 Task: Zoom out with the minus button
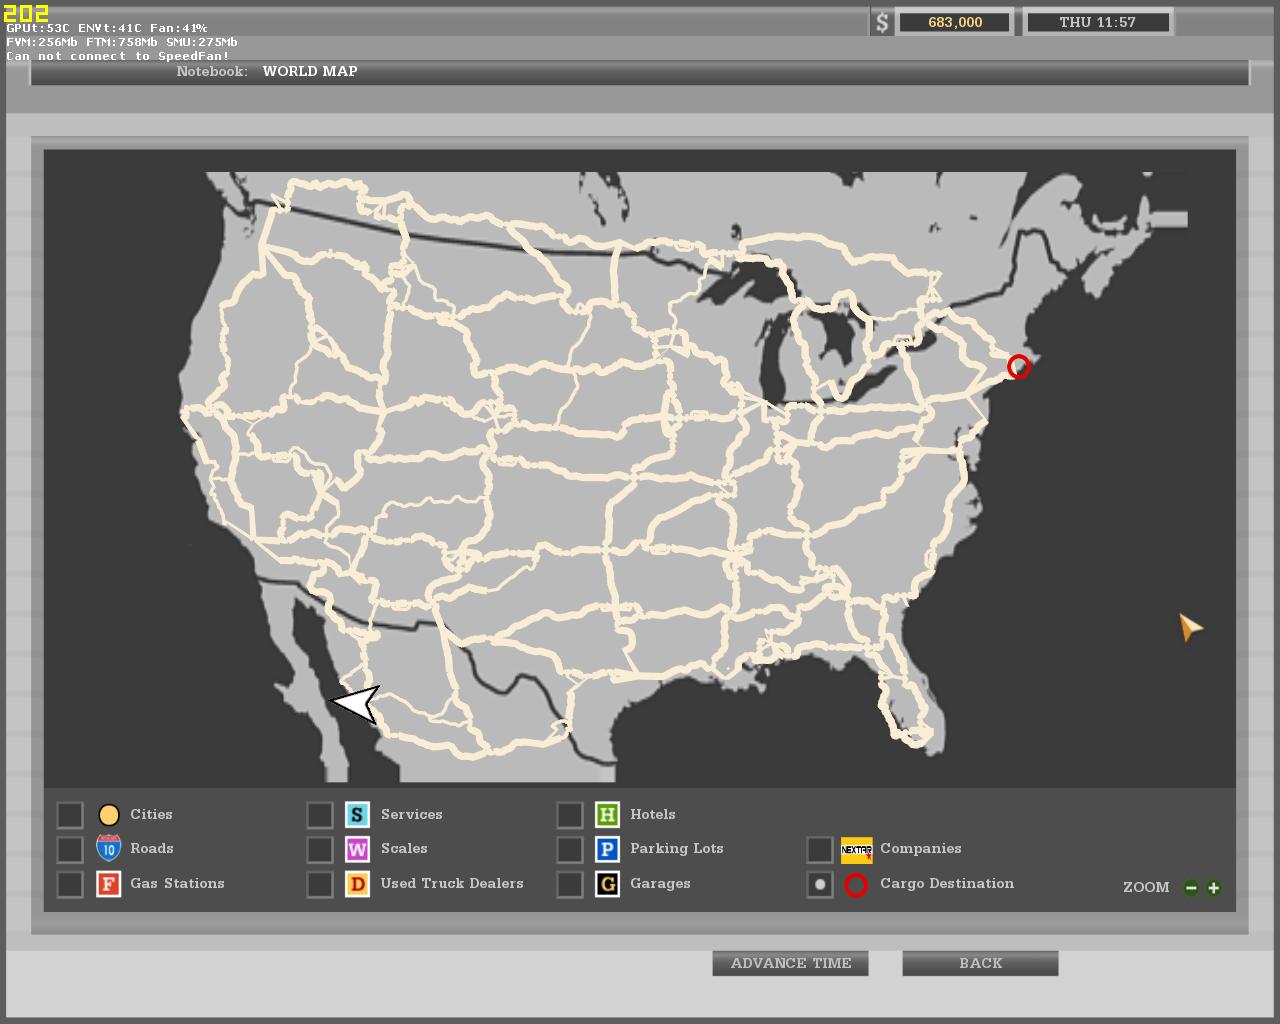tap(1191, 888)
